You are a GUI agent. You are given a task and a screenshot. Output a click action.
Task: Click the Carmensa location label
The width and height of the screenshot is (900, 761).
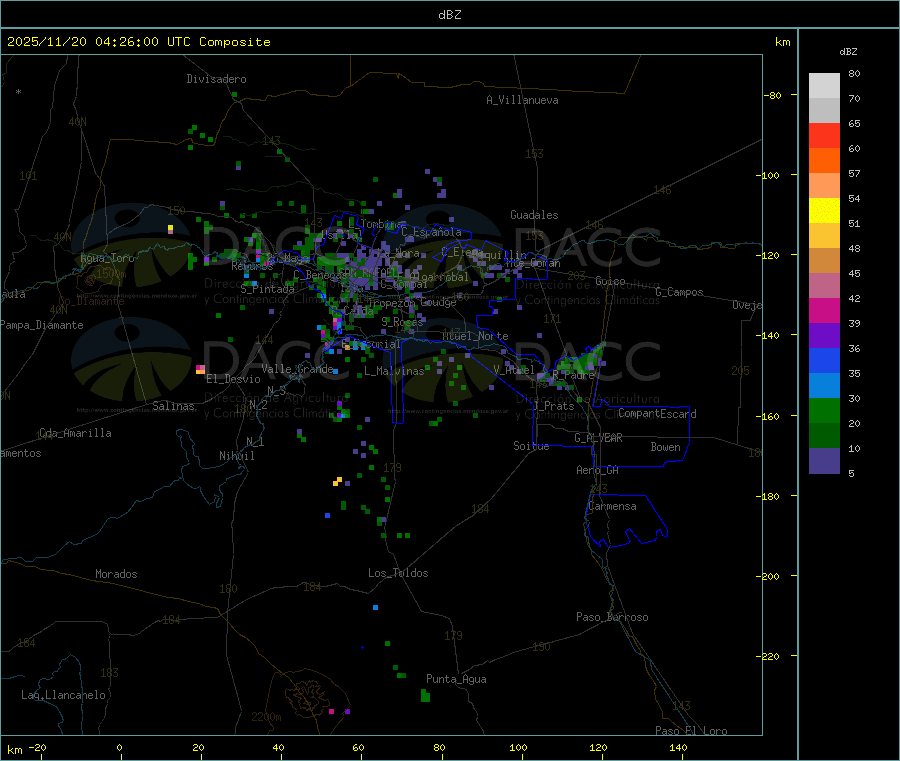pos(612,506)
